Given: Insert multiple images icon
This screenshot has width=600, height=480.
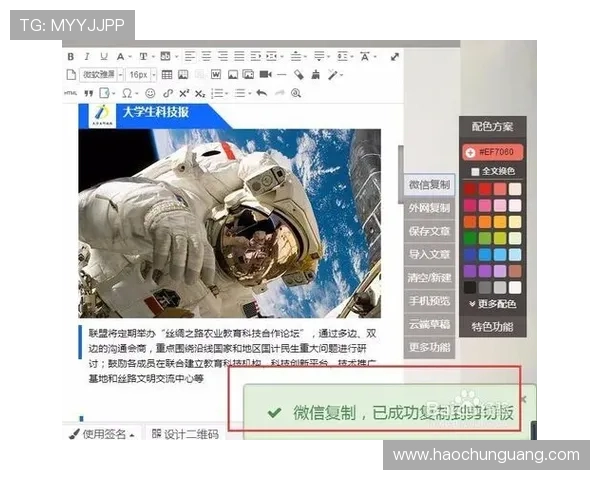Looking at the screenshot, I should (x=248, y=74).
